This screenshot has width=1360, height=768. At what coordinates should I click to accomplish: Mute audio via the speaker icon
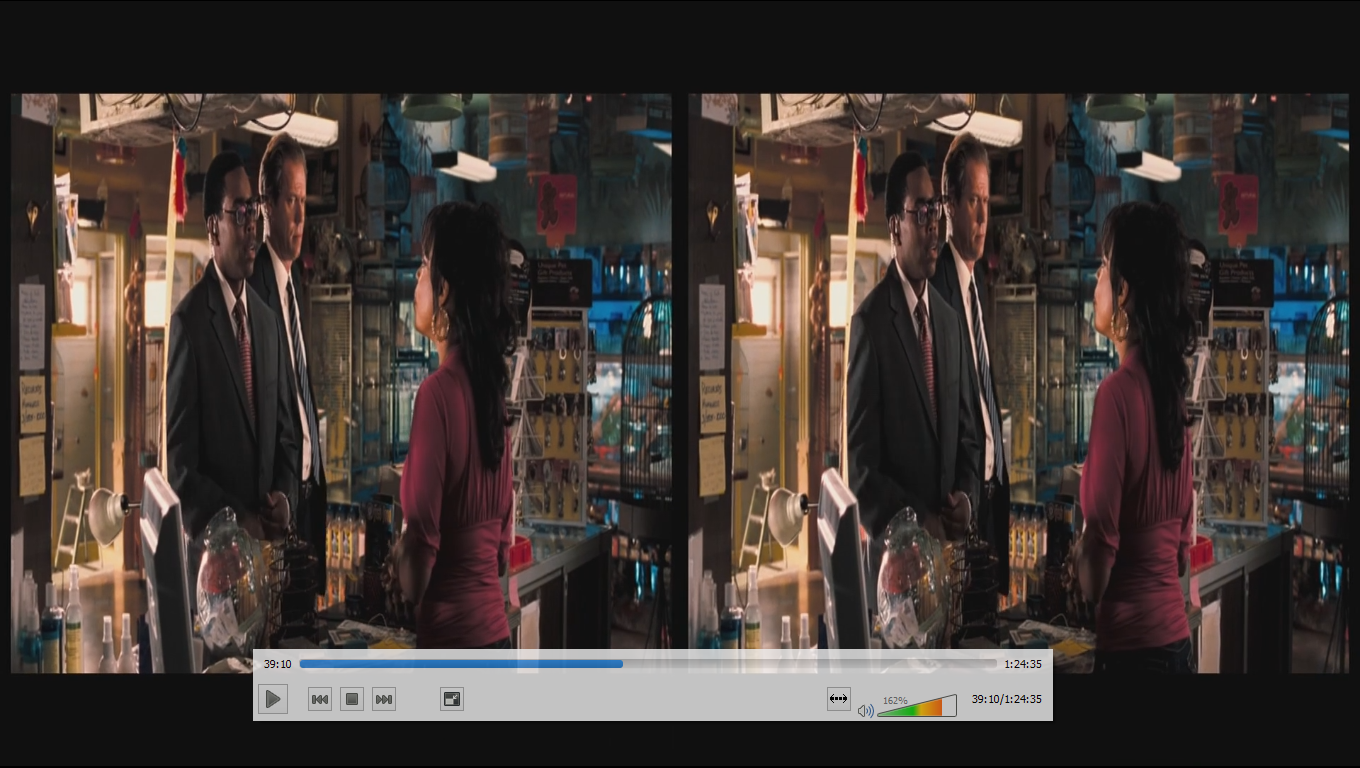click(865, 710)
